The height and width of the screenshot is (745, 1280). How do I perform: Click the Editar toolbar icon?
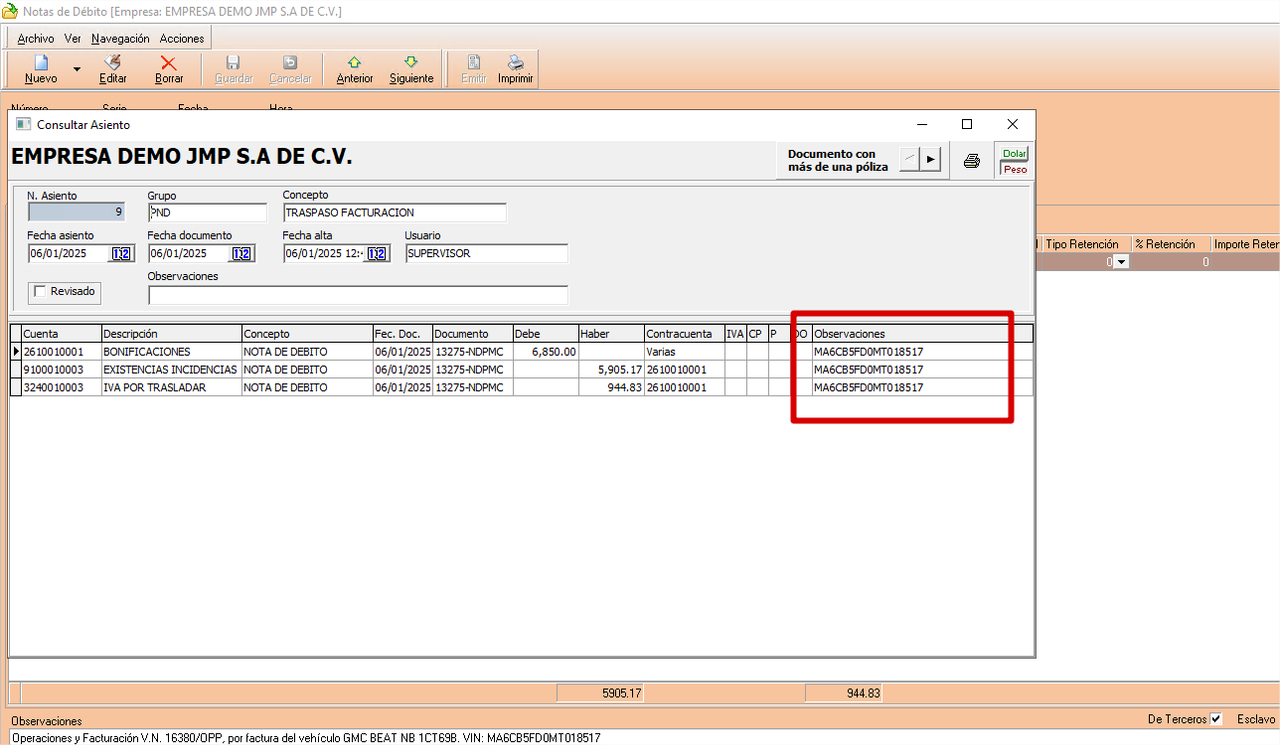coord(113,62)
